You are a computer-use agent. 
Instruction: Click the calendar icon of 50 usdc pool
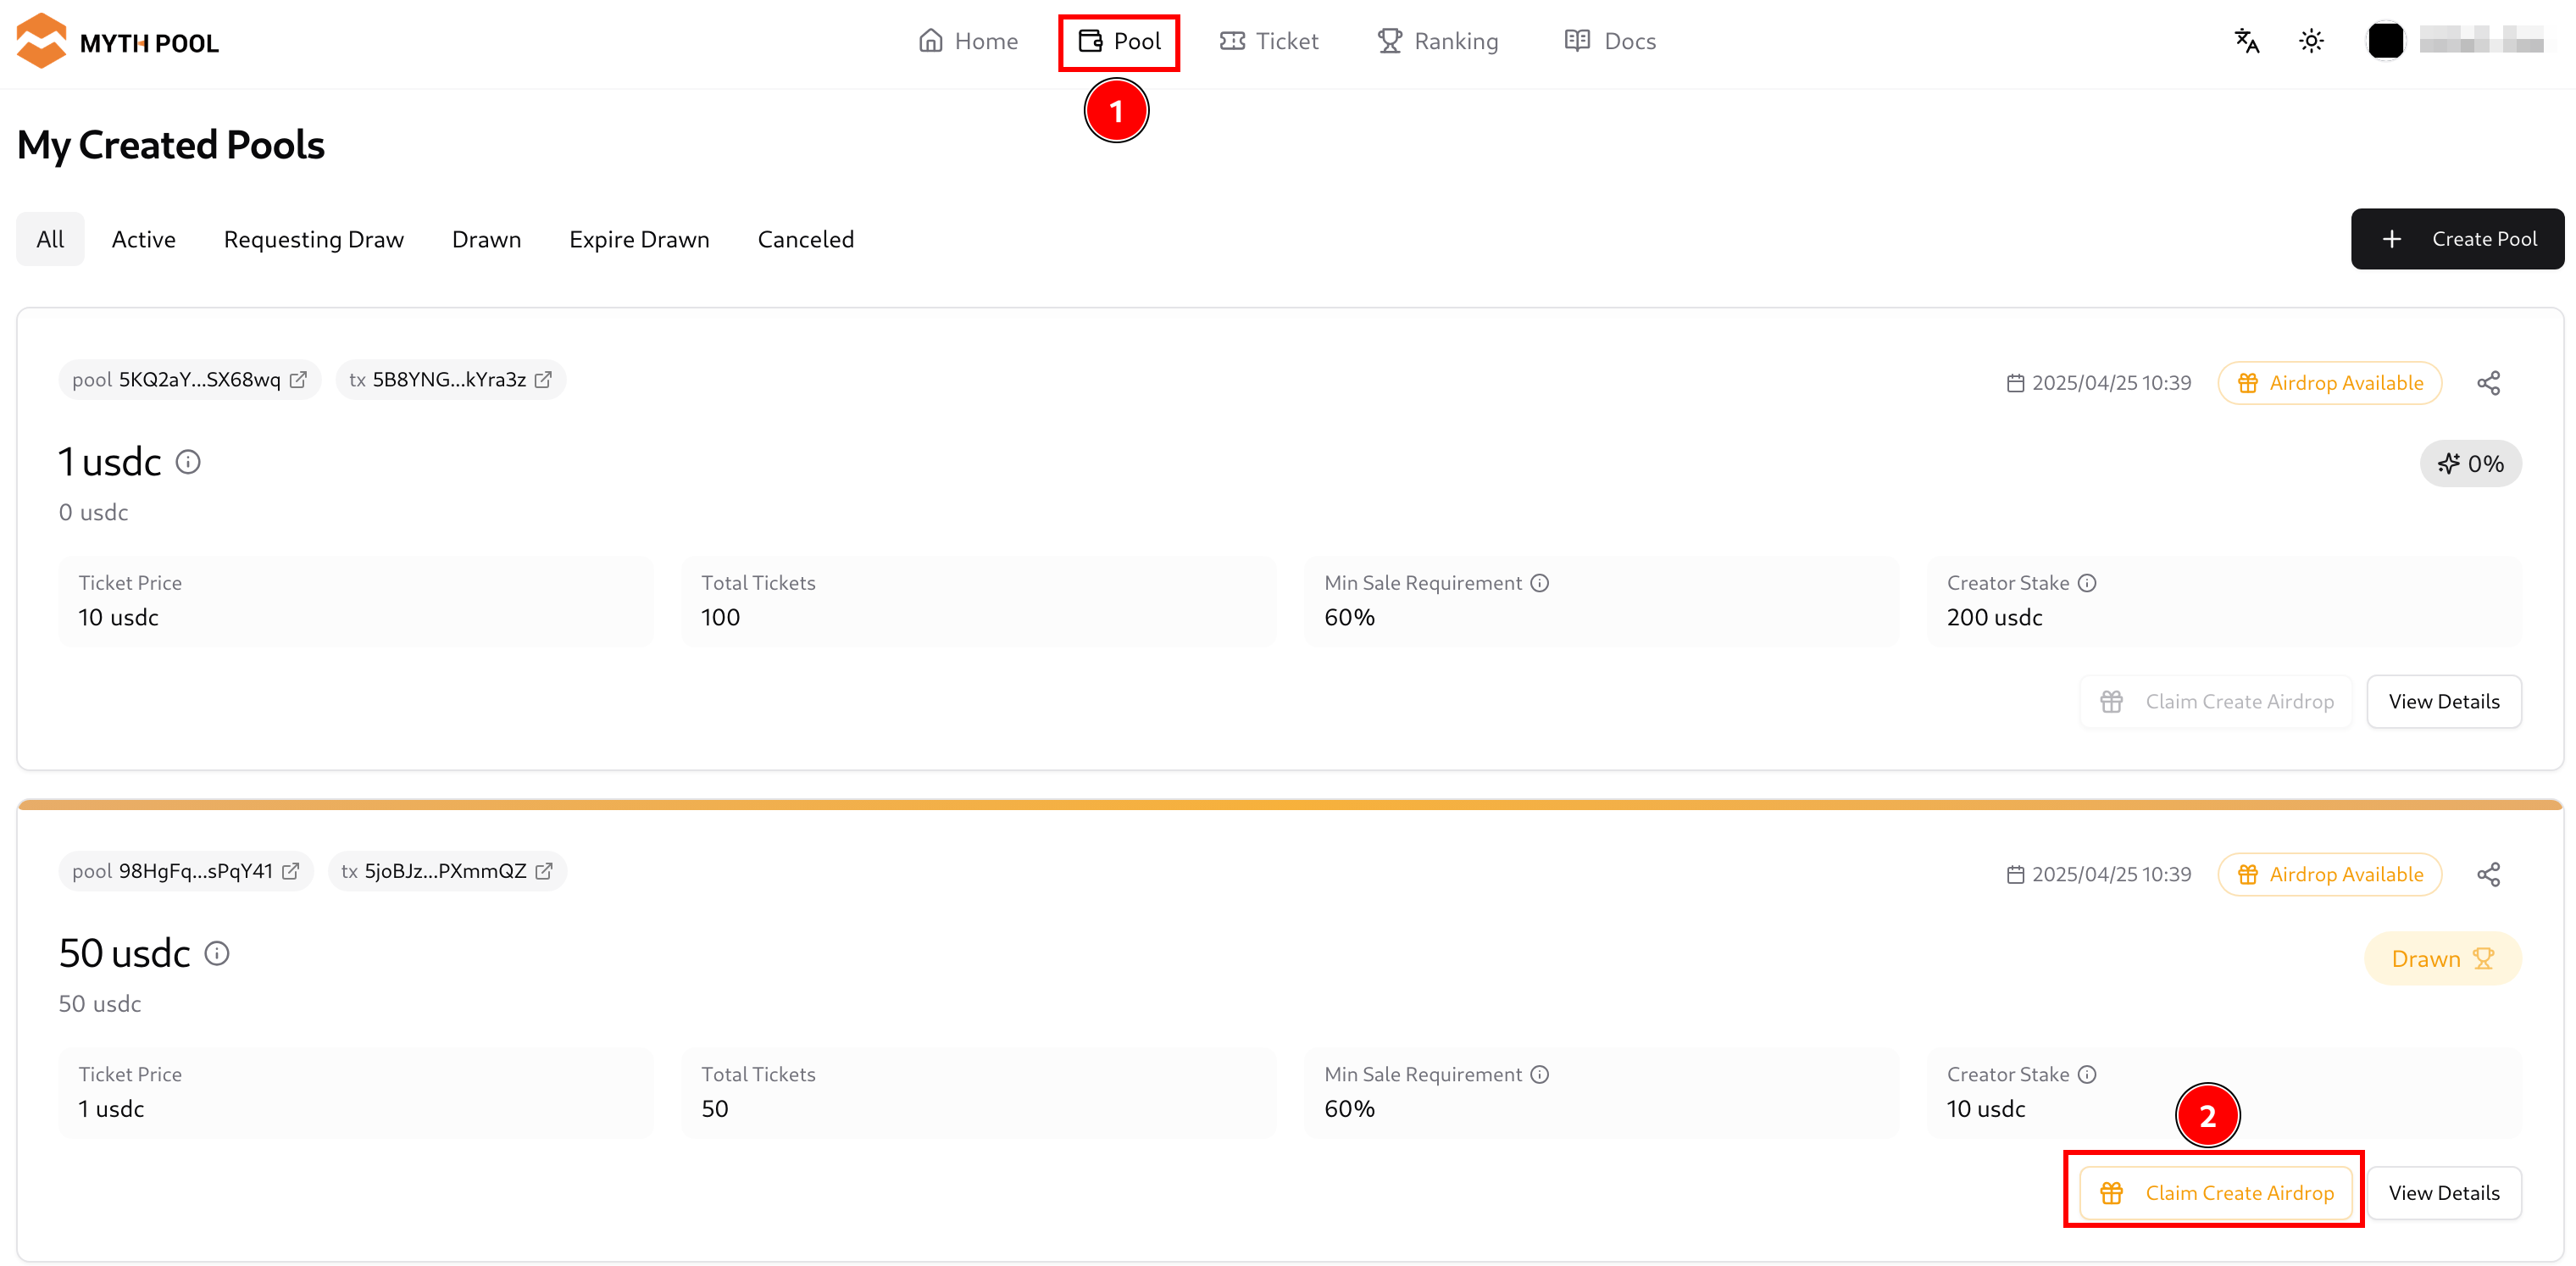2015,875
